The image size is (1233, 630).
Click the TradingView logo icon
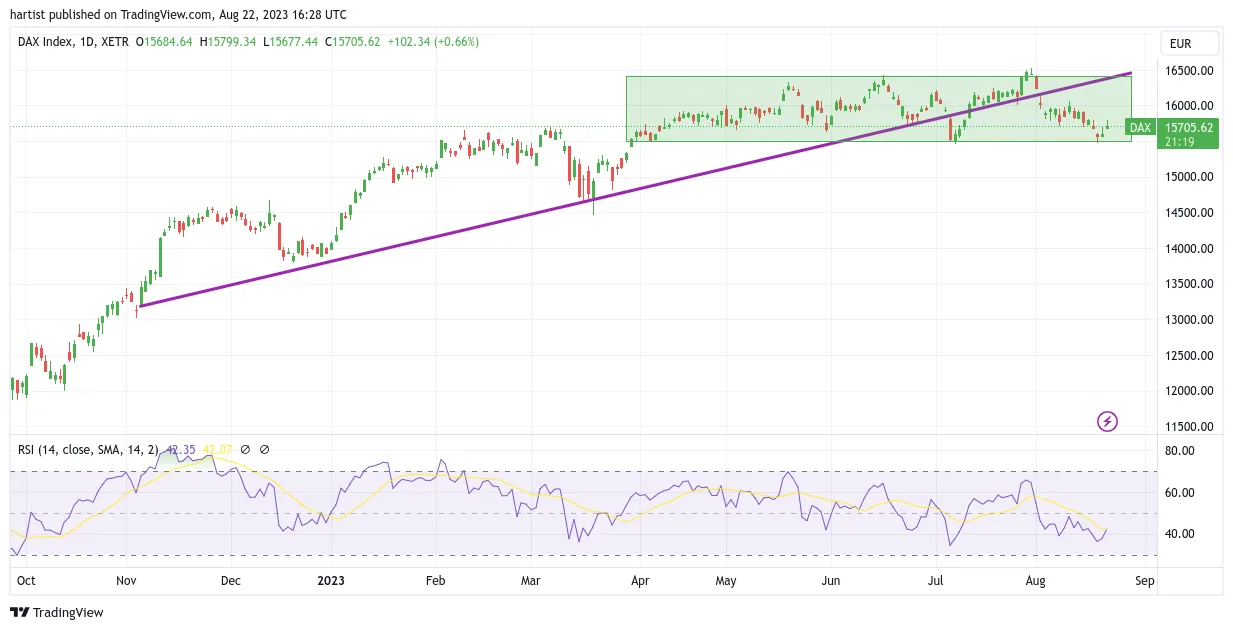coord(20,612)
